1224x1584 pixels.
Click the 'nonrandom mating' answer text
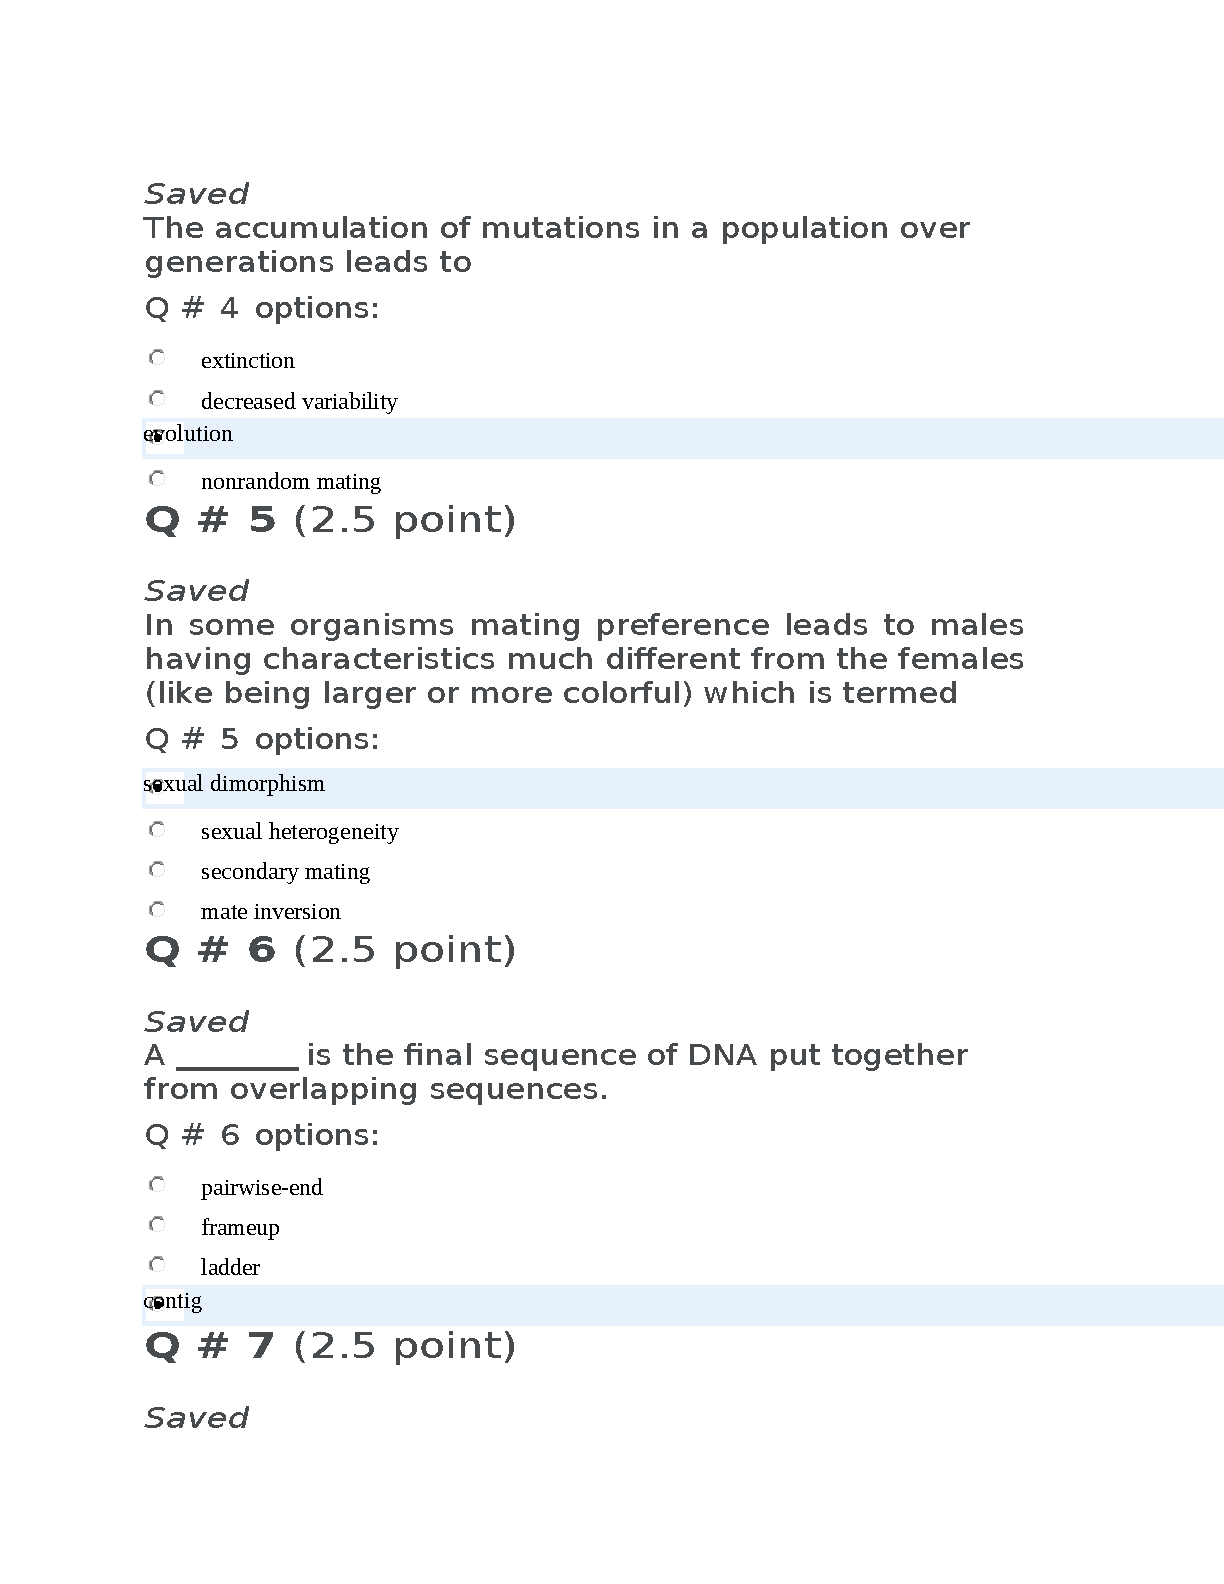pyautogui.click(x=290, y=482)
